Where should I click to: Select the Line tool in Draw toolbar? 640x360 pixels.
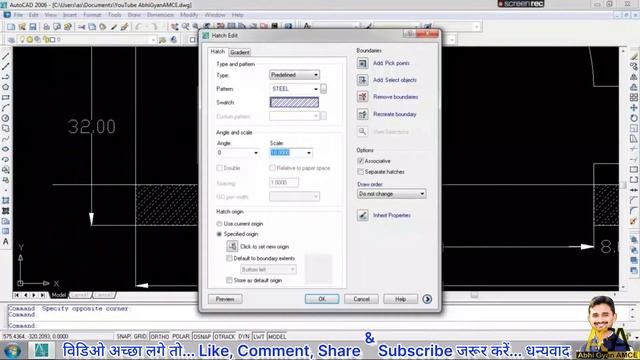6,56
